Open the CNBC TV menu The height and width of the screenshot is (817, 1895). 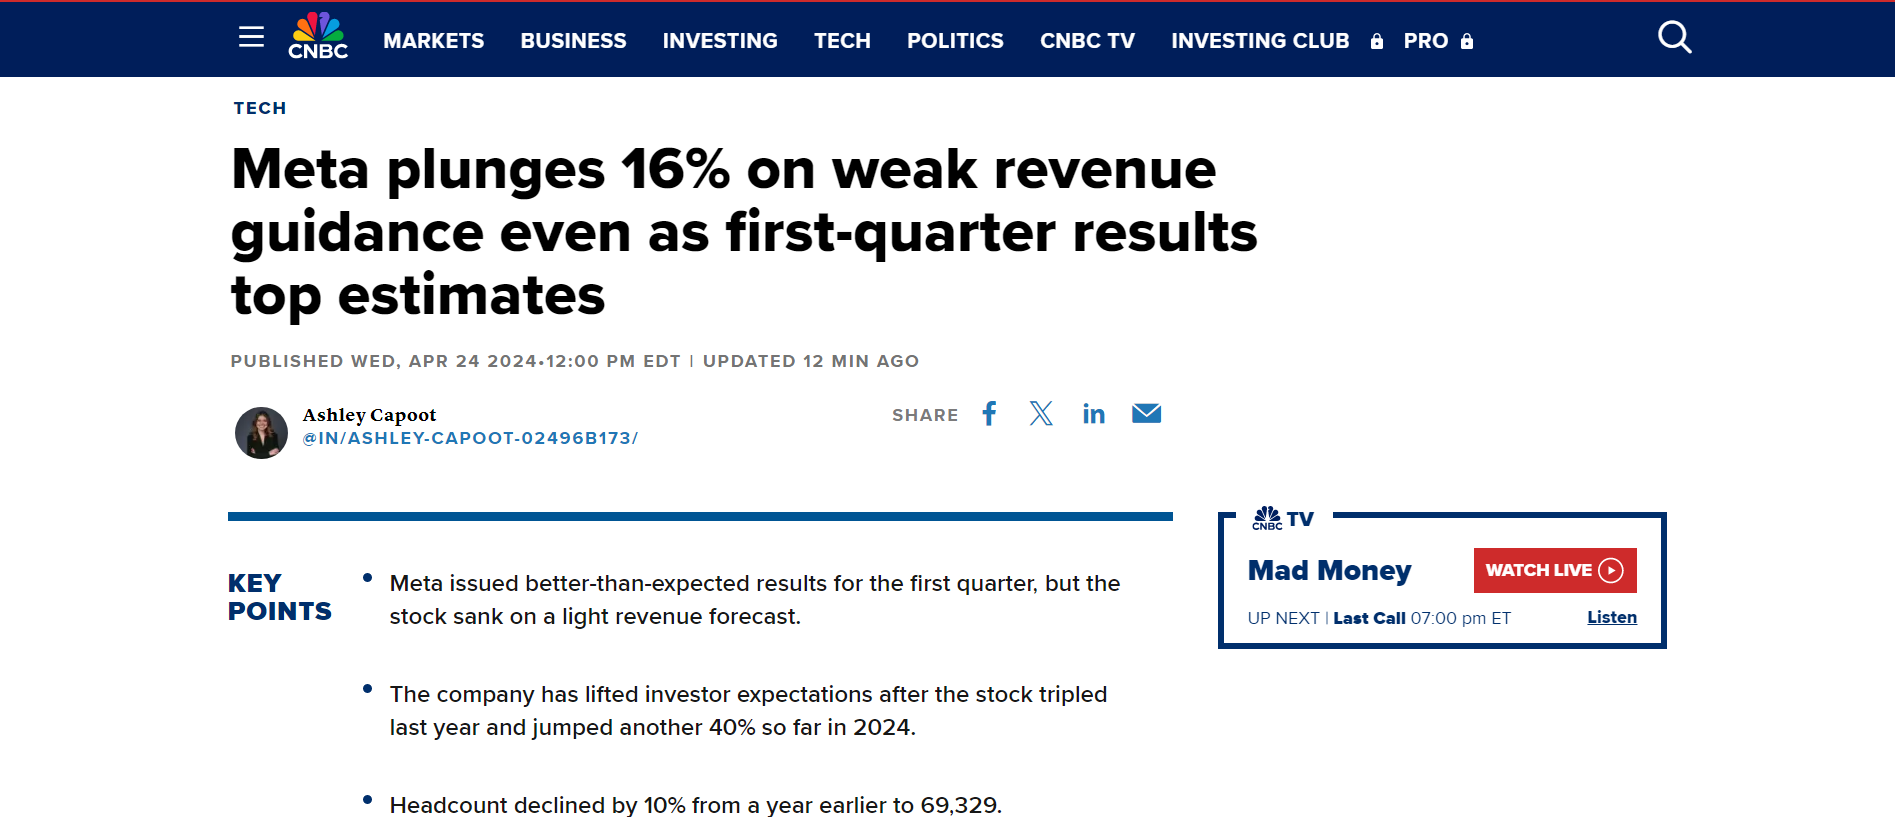click(x=1087, y=41)
